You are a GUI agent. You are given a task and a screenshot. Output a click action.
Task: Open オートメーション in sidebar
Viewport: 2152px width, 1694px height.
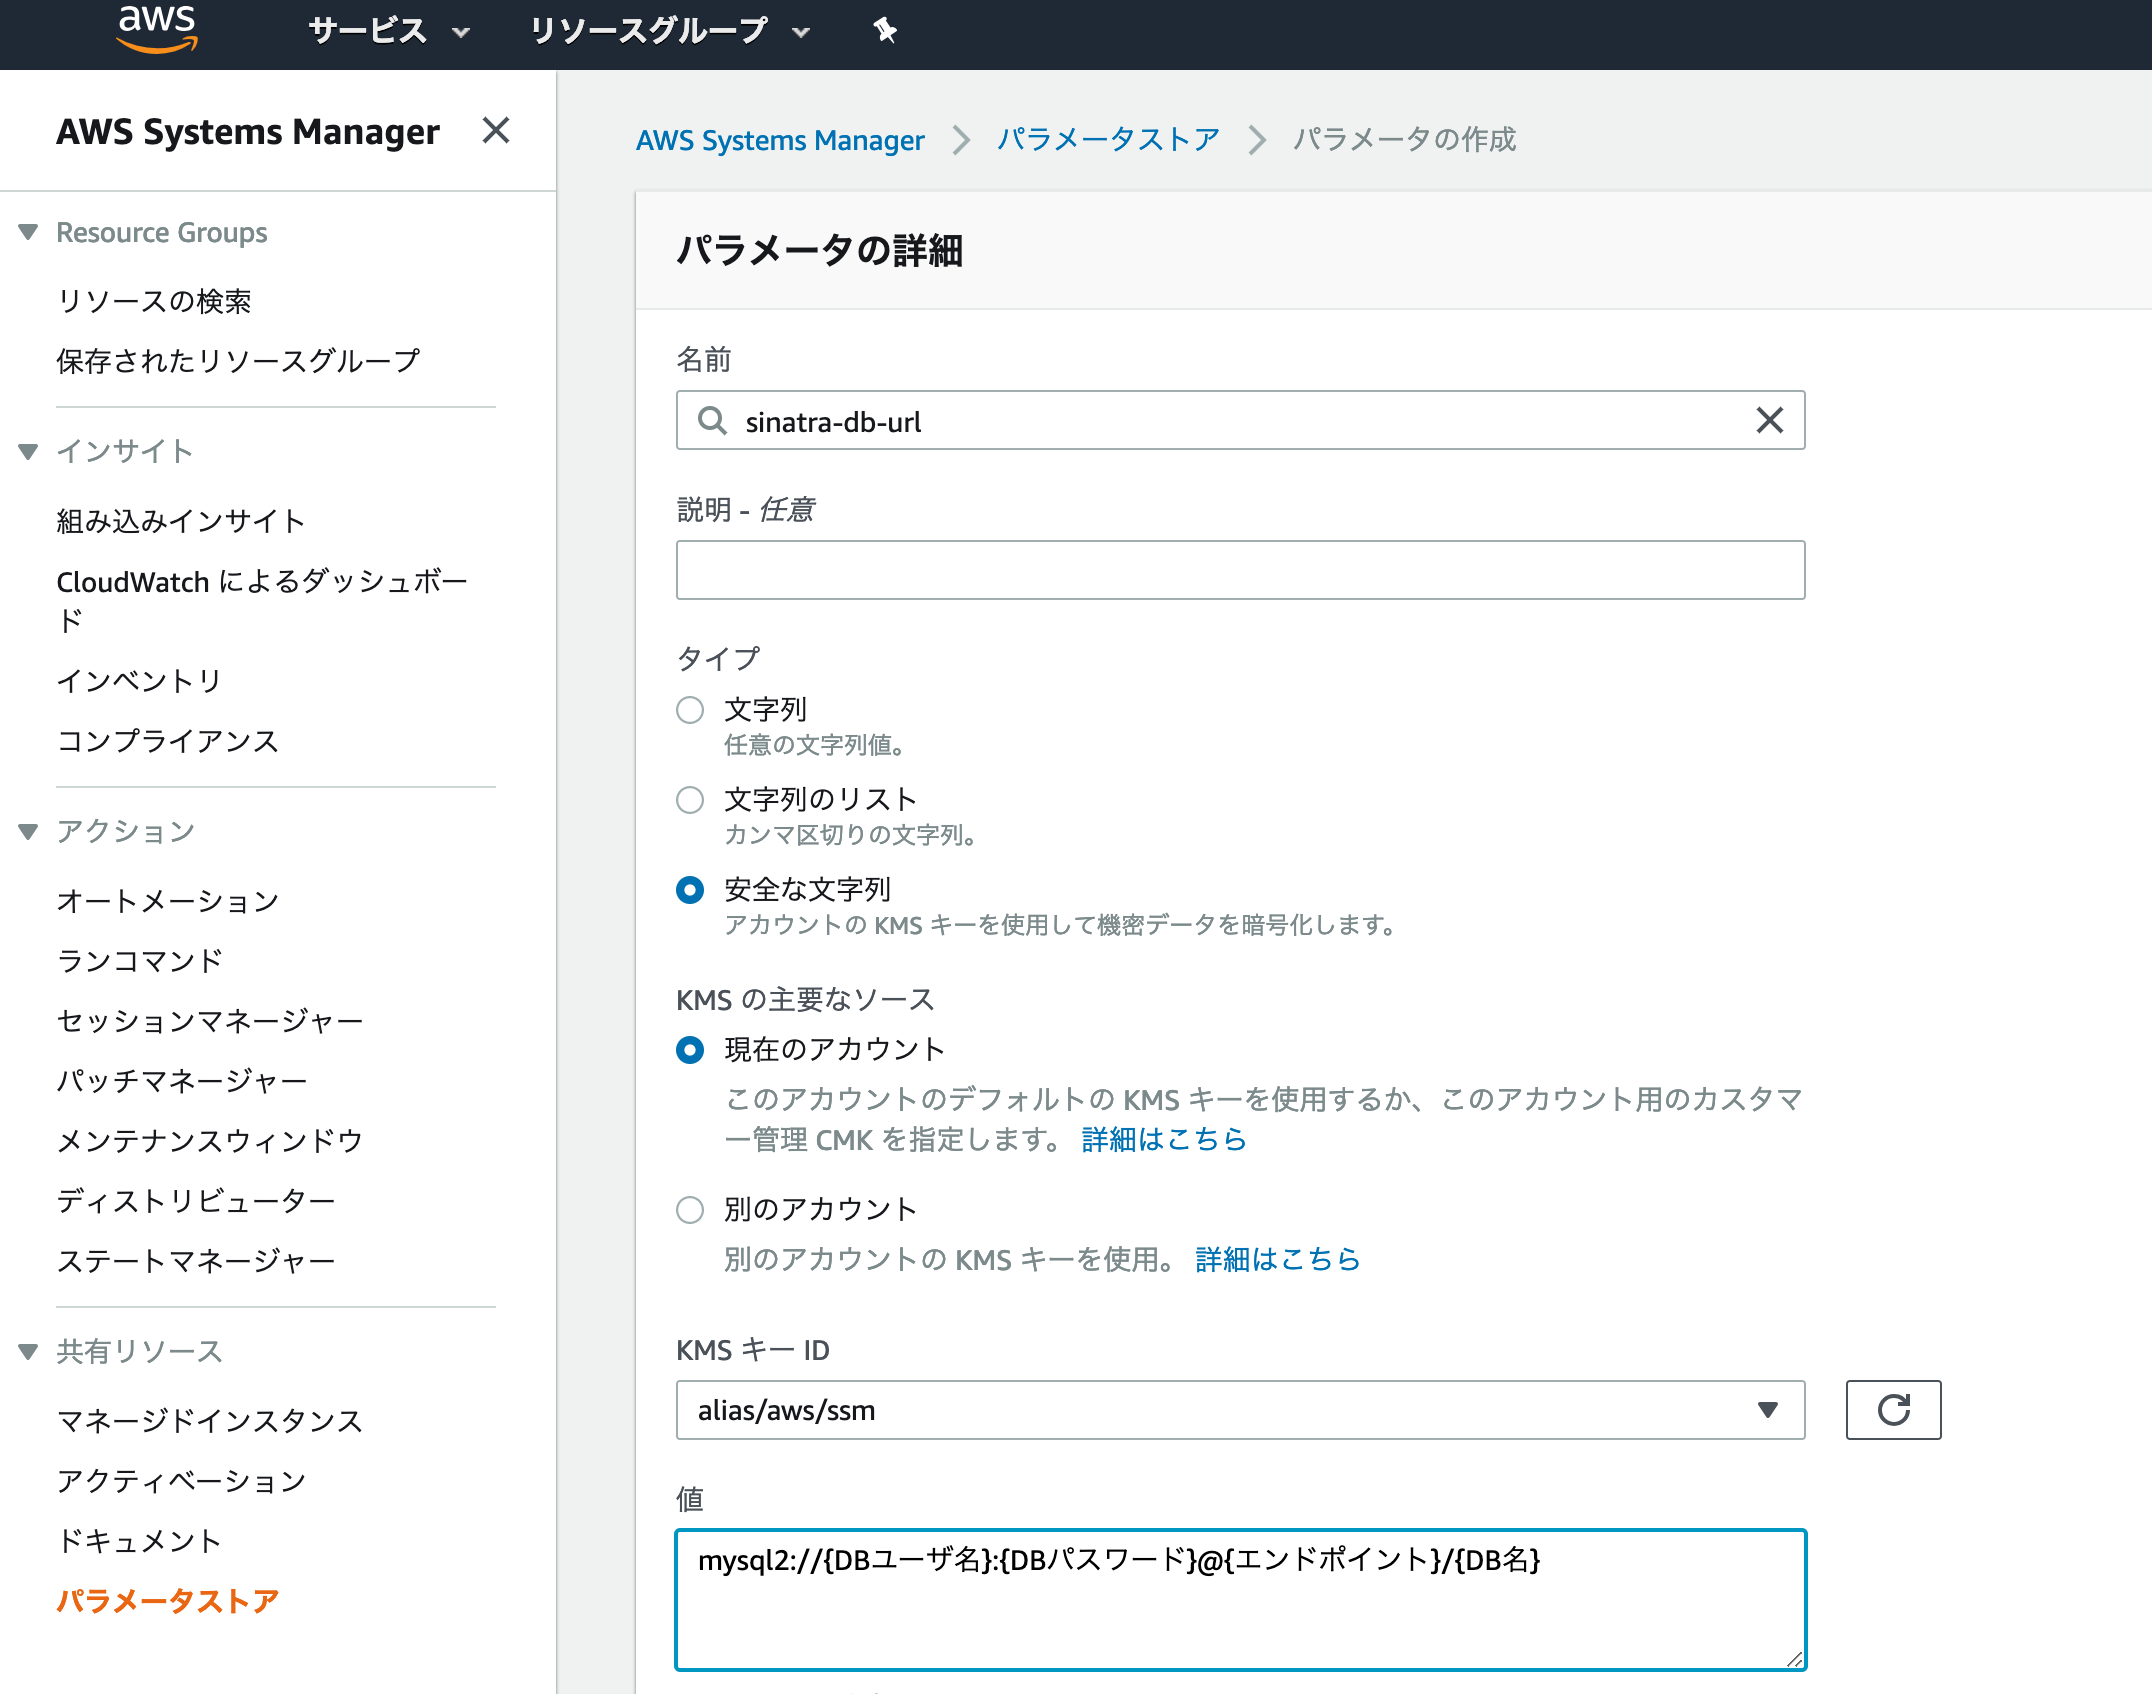point(167,901)
